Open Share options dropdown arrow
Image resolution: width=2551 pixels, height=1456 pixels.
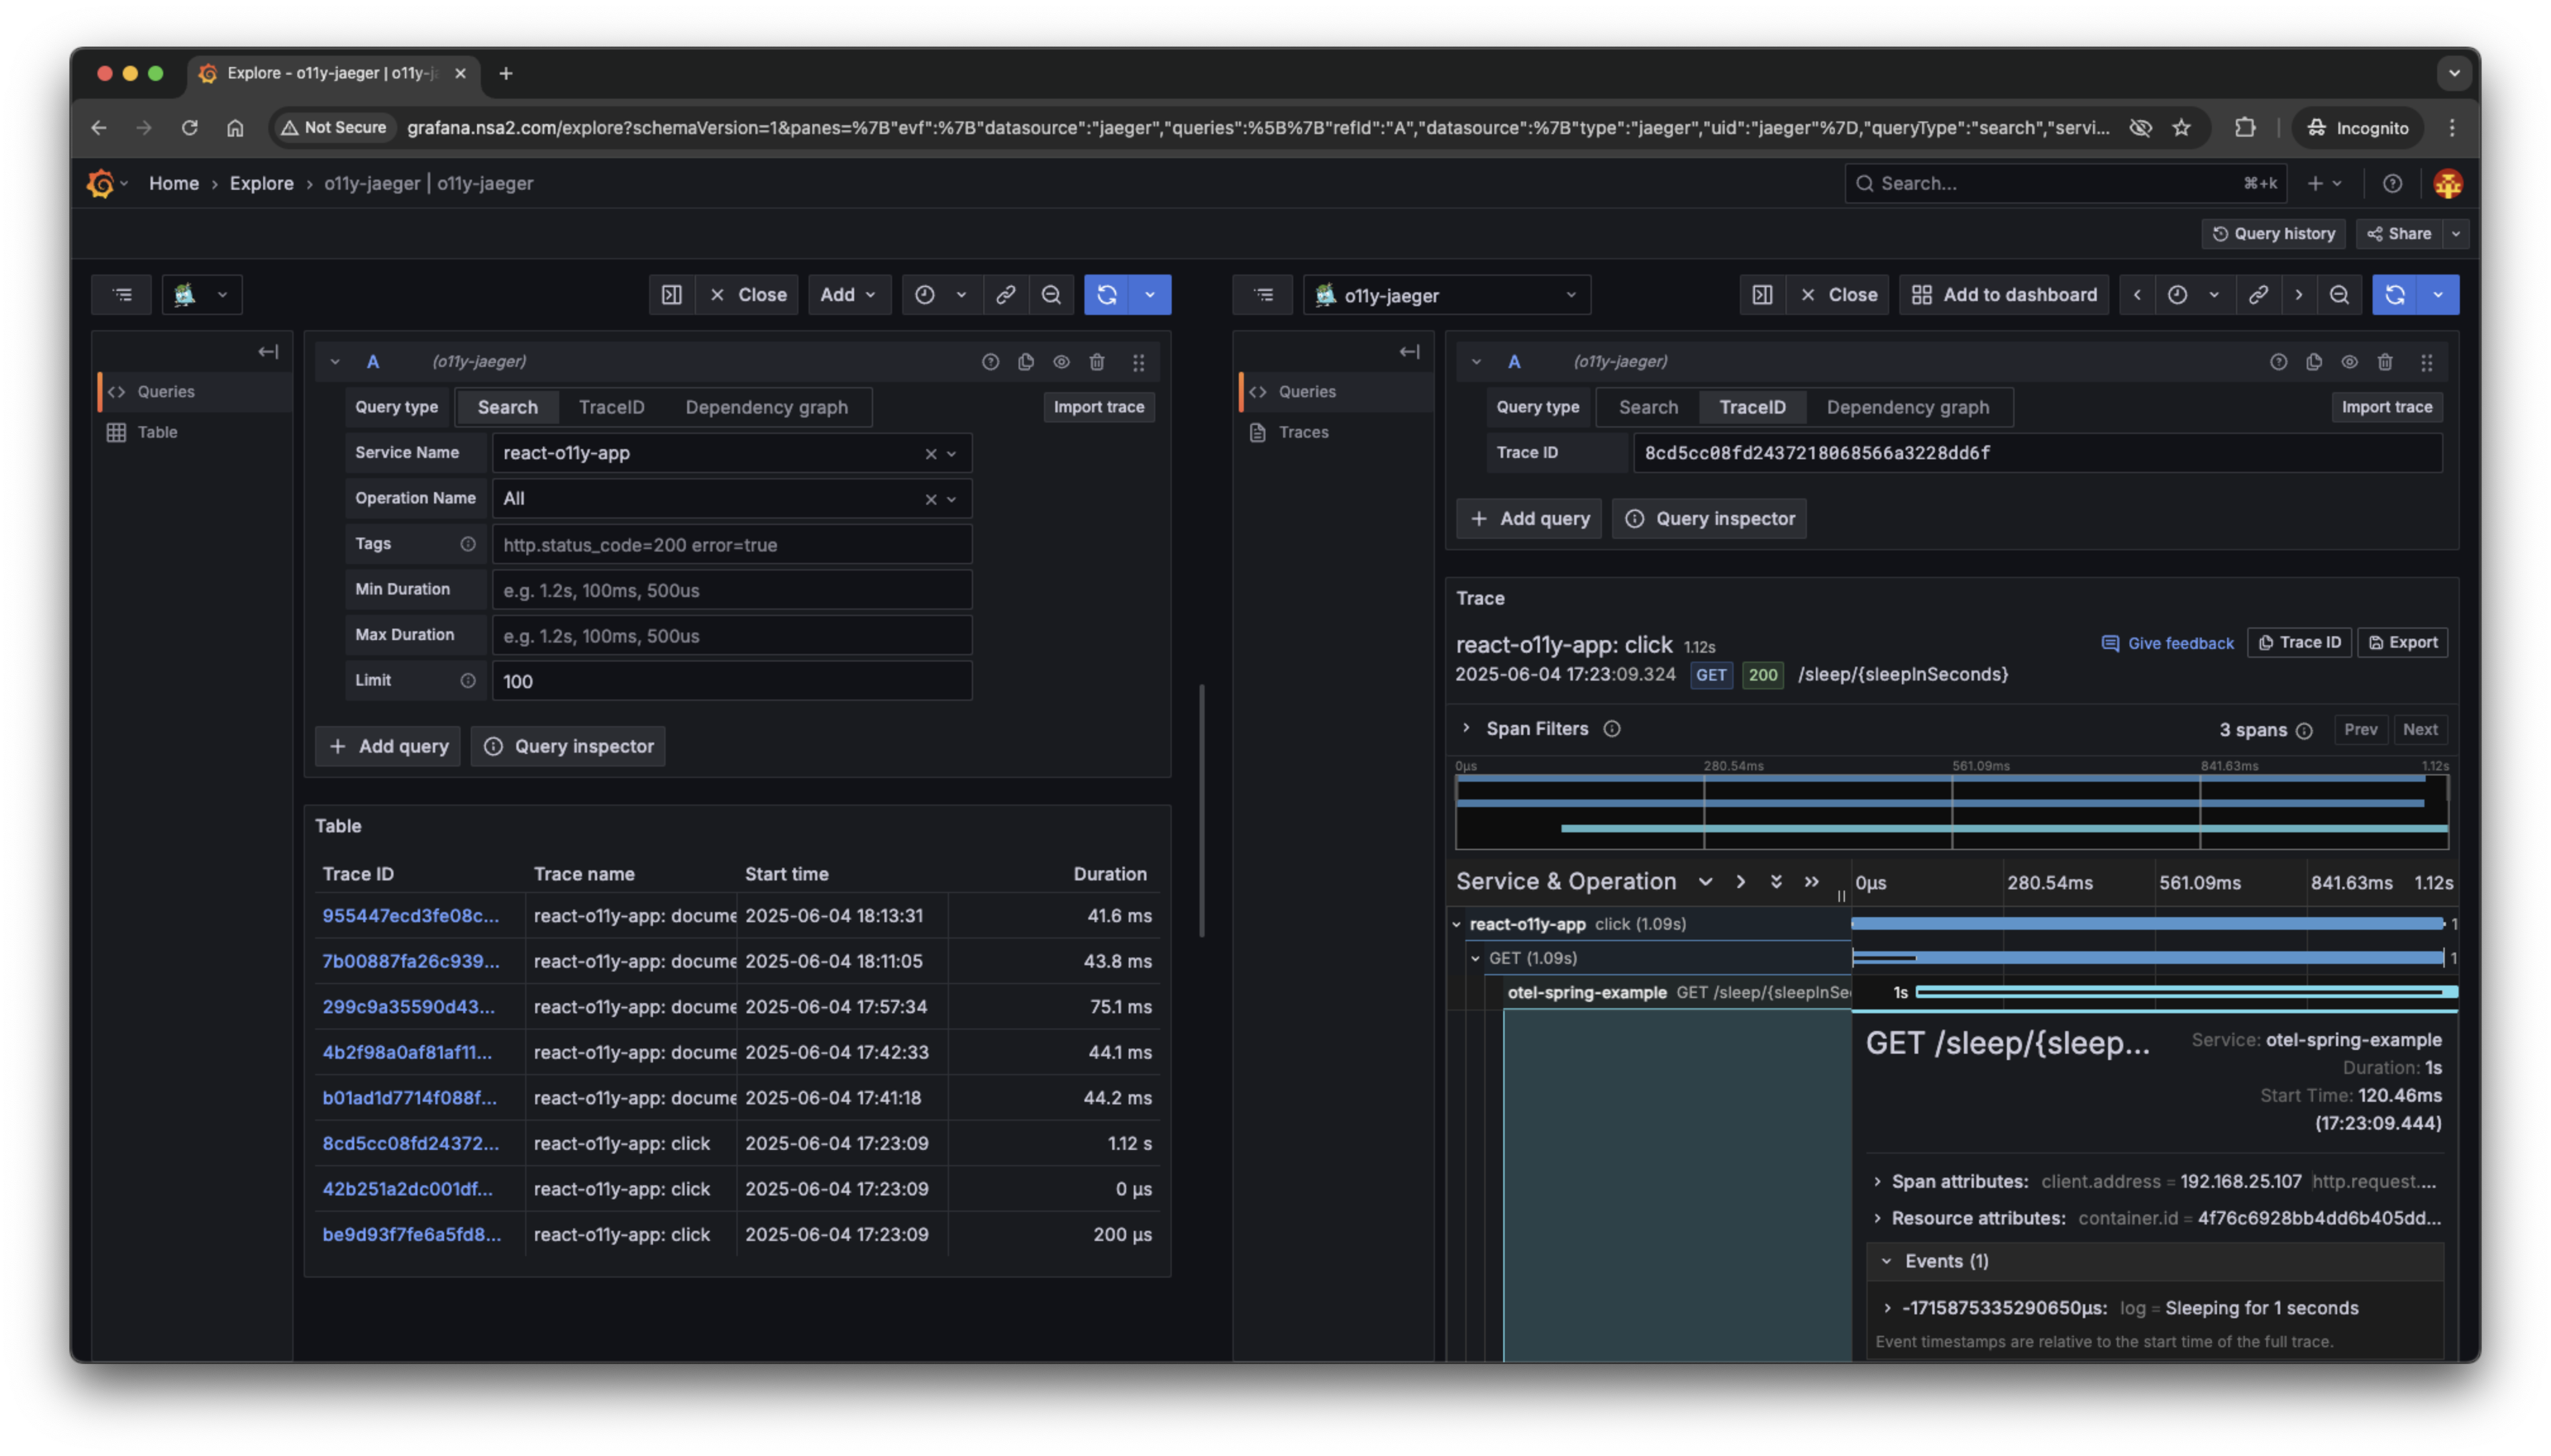[2456, 234]
